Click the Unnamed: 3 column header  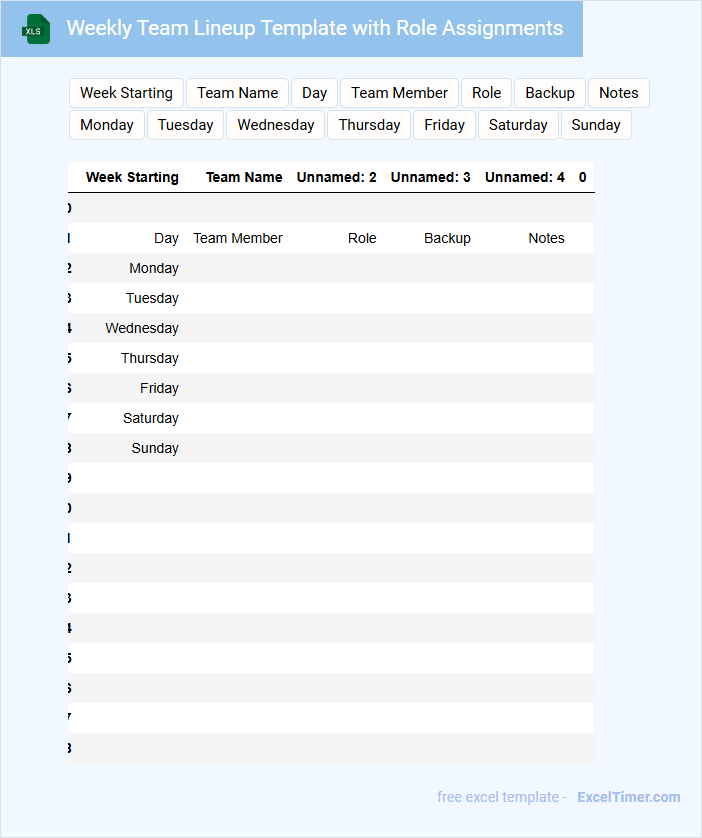coord(431,177)
